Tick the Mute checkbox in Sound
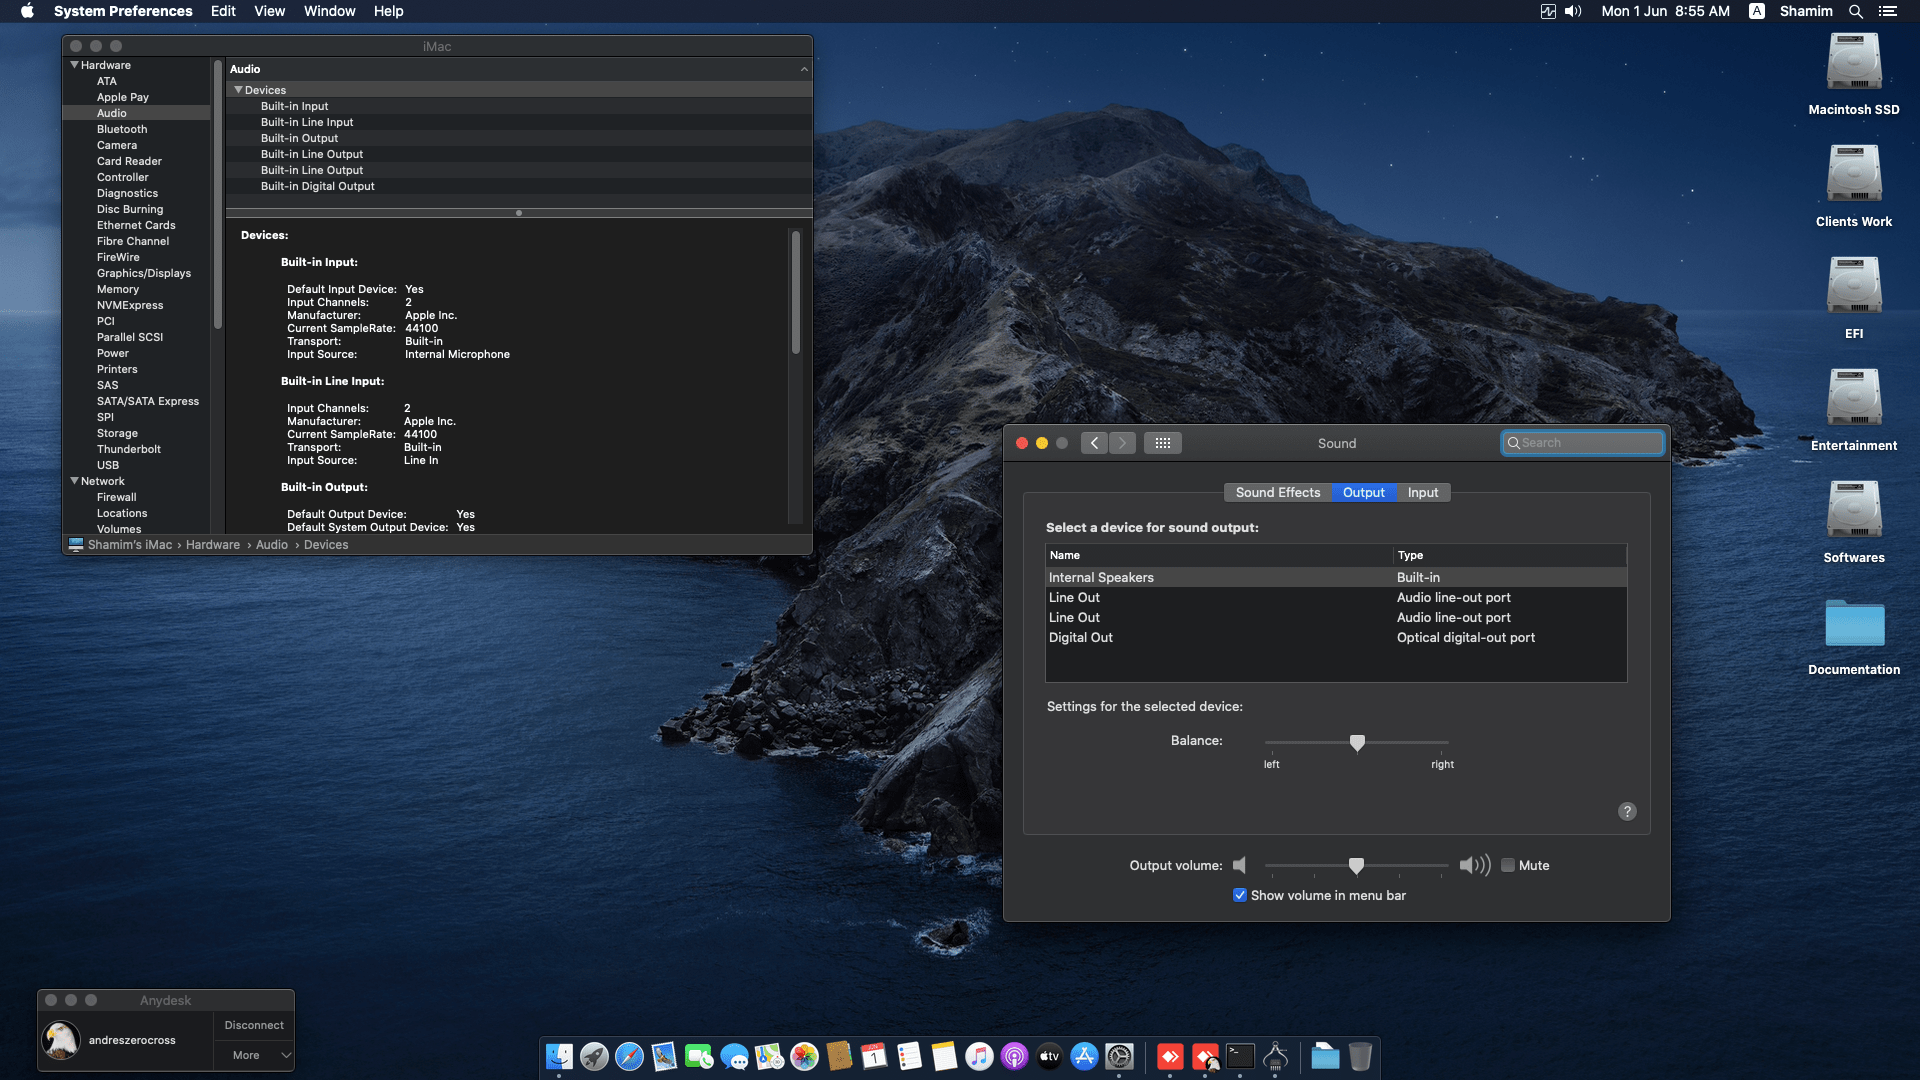 [x=1508, y=865]
